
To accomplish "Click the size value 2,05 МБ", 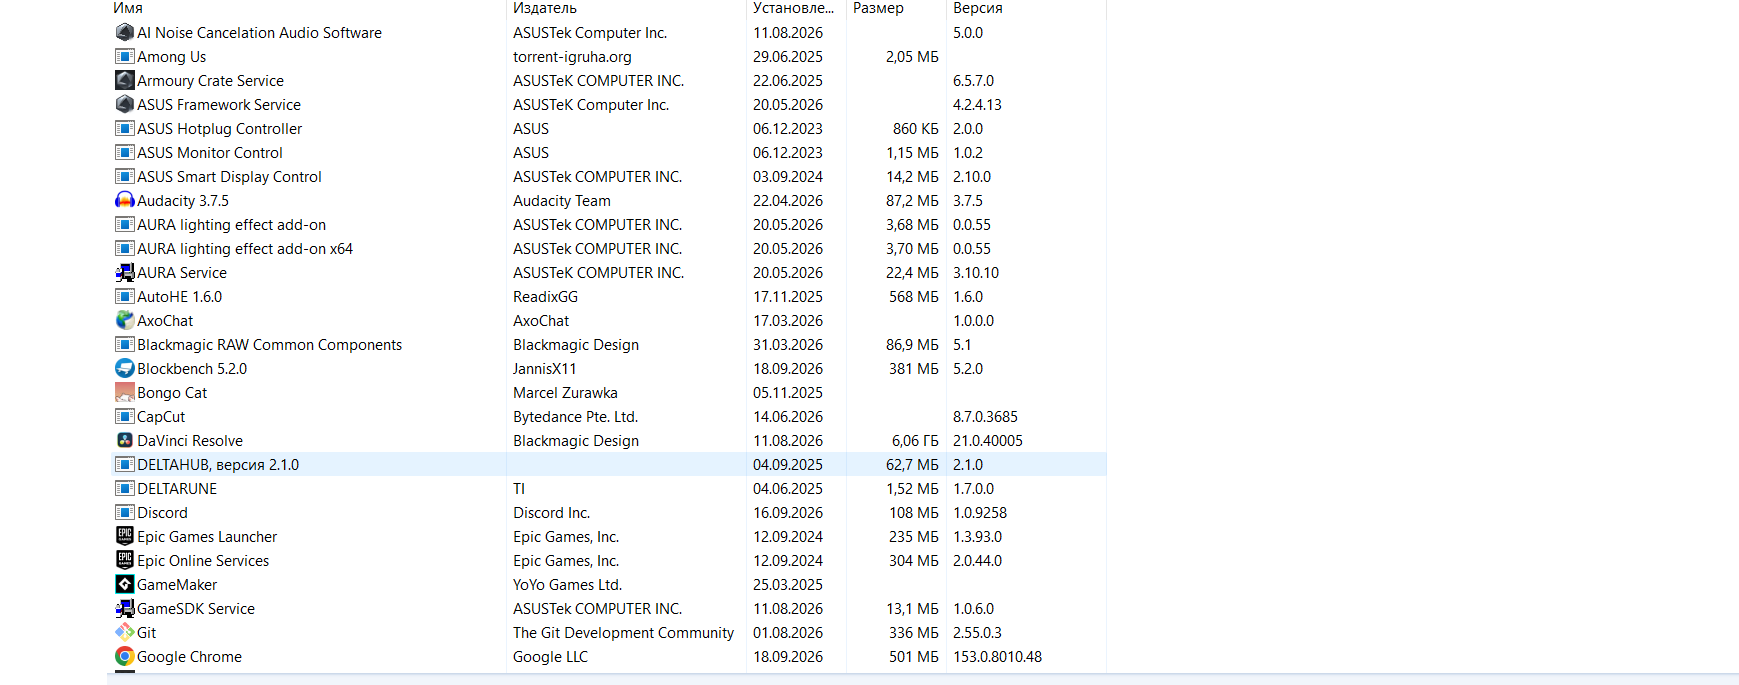I will point(912,56).
